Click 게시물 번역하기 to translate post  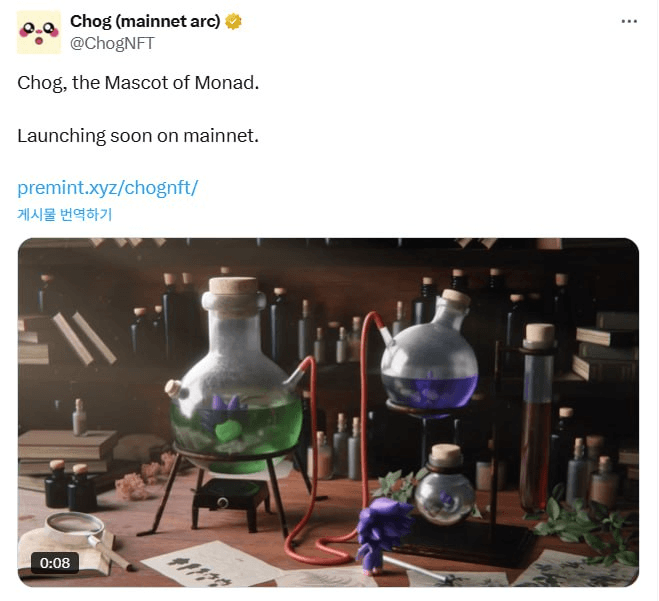64,214
